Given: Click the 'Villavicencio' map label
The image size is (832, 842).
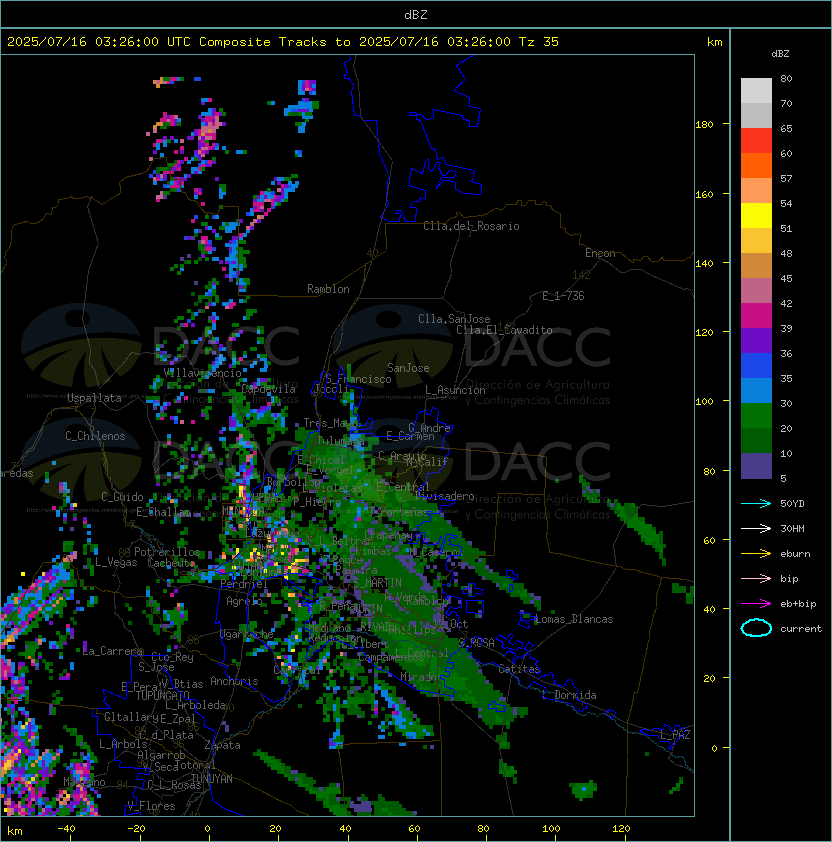Looking at the screenshot, I should pyautogui.click(x=202, y=373).
